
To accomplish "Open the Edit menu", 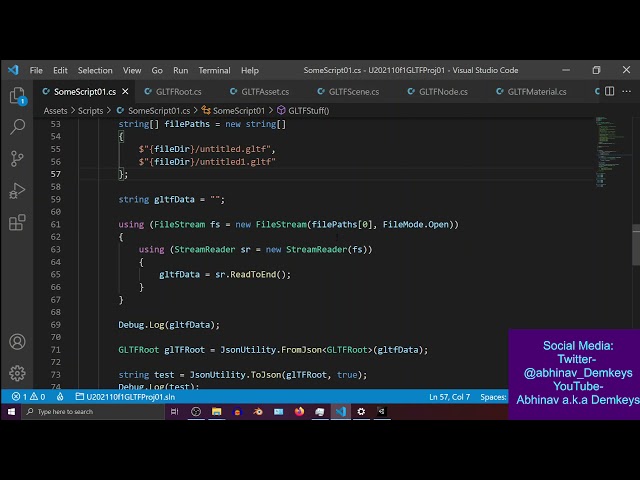I will (x=60, y=70).
